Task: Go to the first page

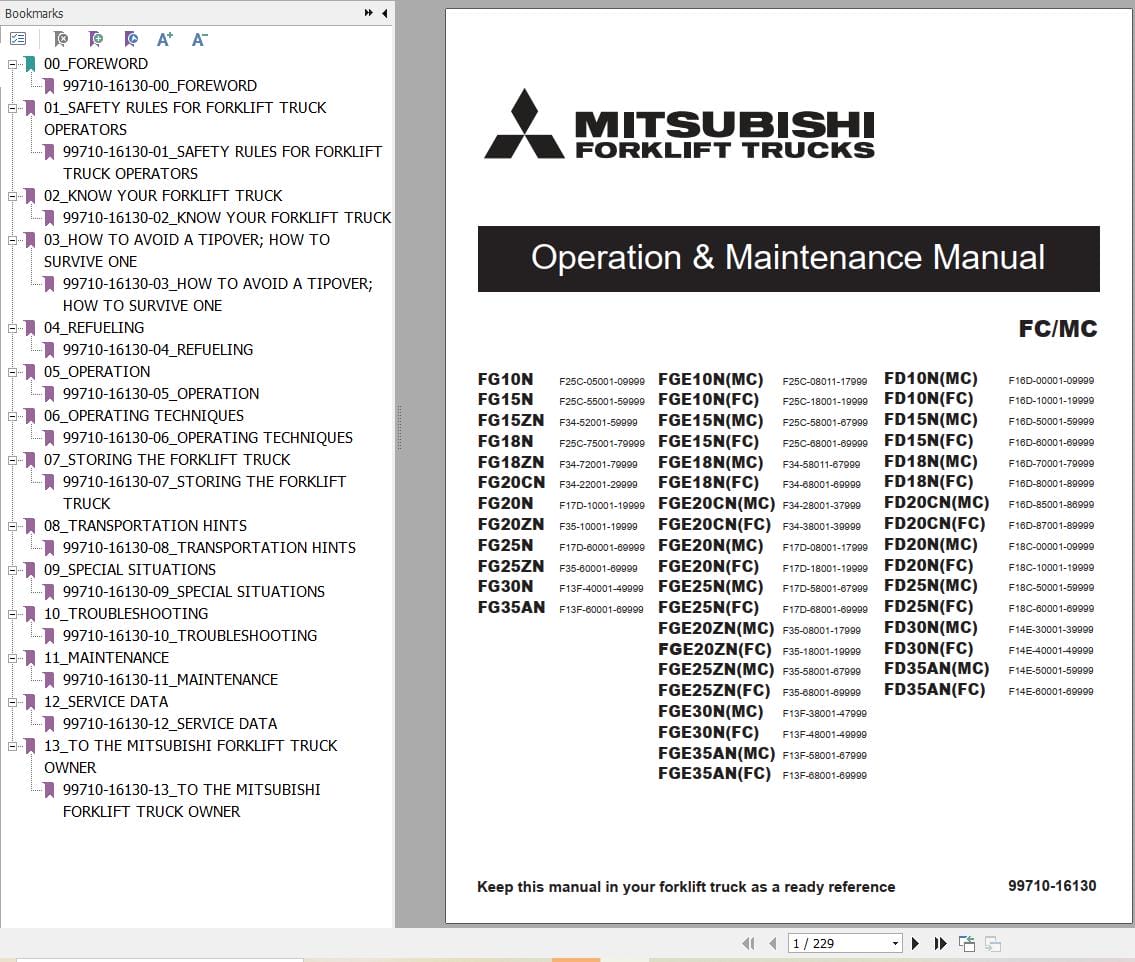Action: click(x=748, y=943)
